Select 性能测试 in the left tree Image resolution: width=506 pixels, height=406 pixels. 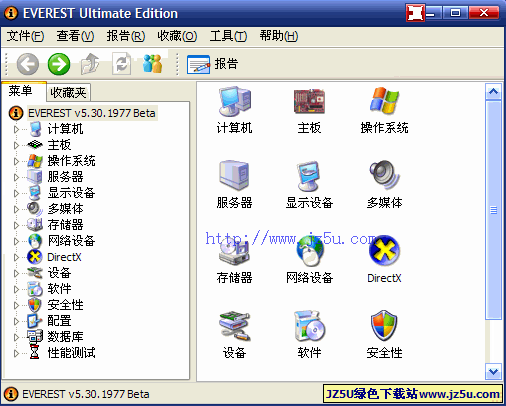tap(71, 353)
